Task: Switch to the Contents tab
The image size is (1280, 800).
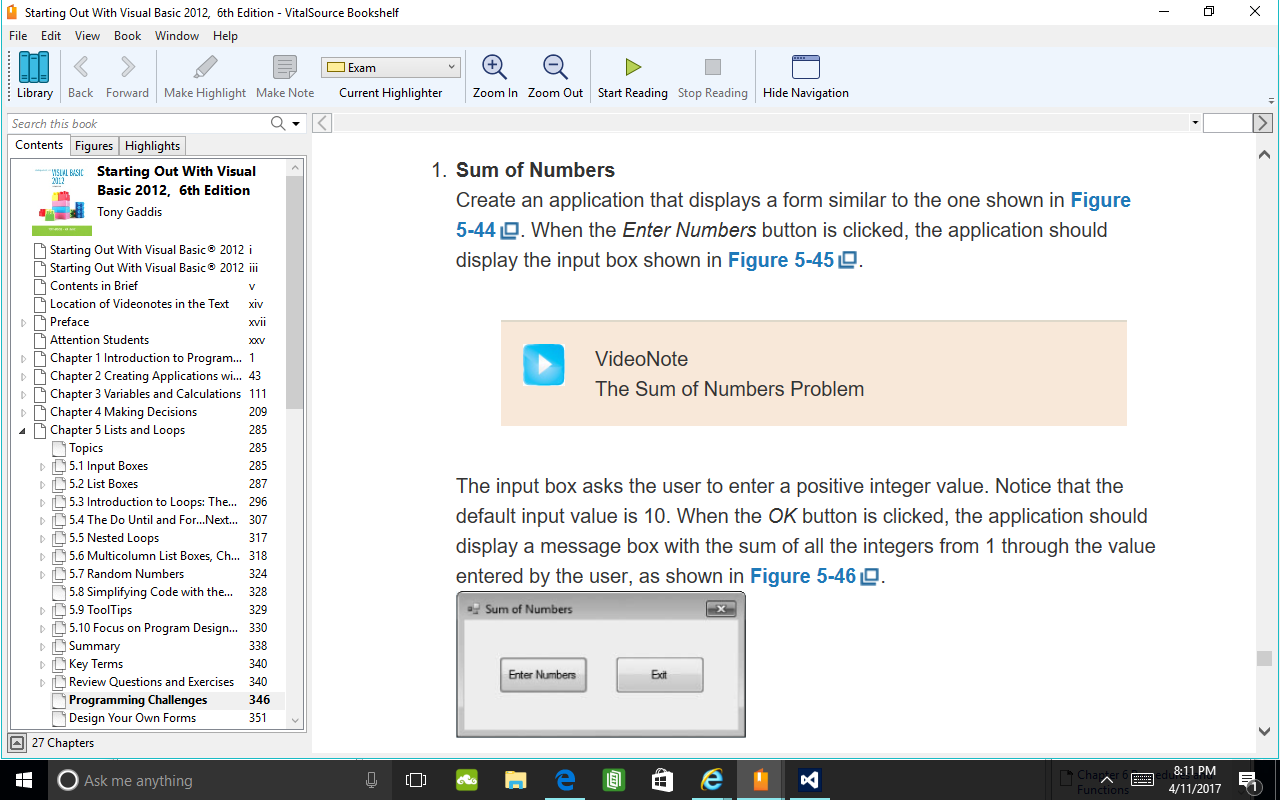Action: tap(39, 145)
